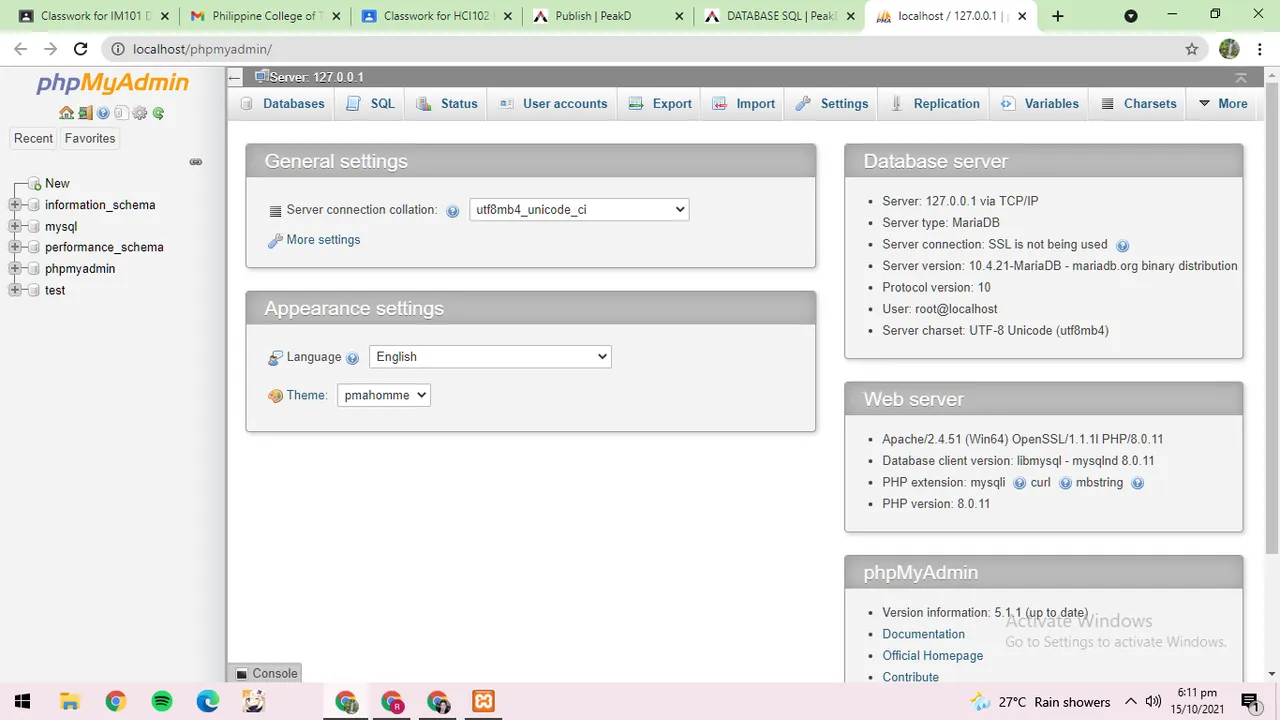Click the Recent button in sidebar
Screen dimensions: 1280x720
[x=33, y=139]
